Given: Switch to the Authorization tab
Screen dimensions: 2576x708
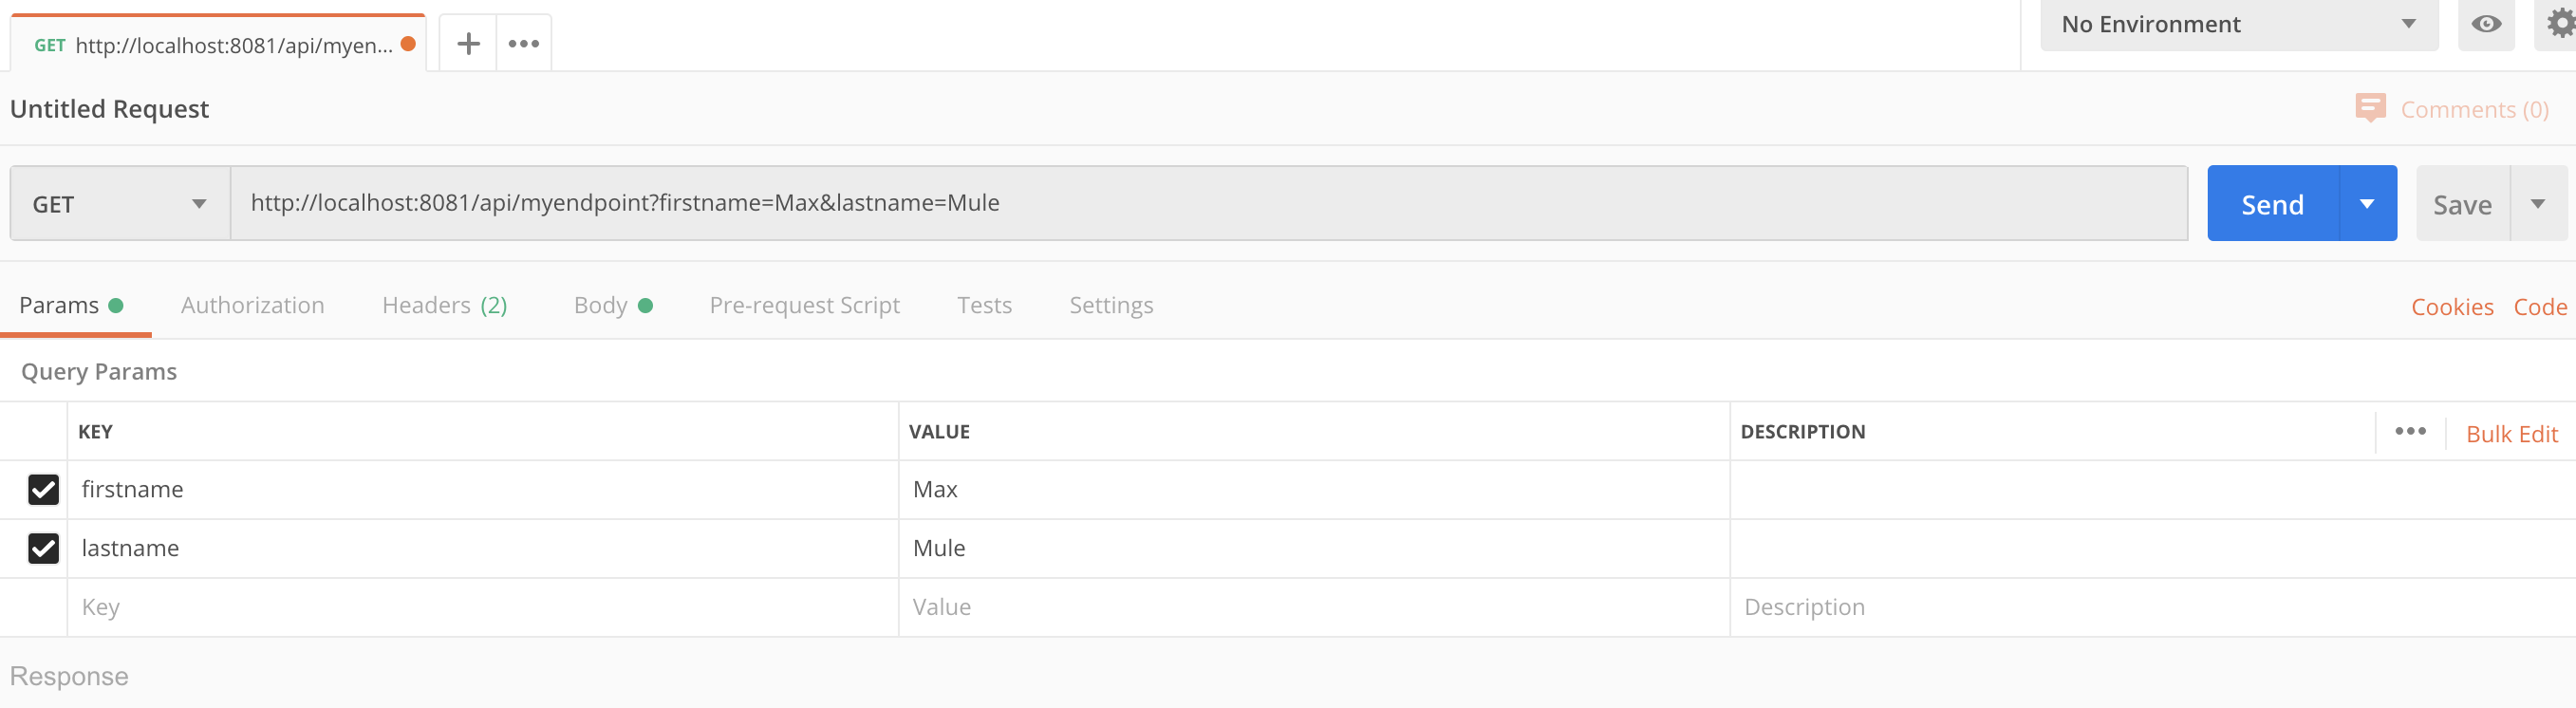Looking at the screenshot, I should [x=252, y=305].
